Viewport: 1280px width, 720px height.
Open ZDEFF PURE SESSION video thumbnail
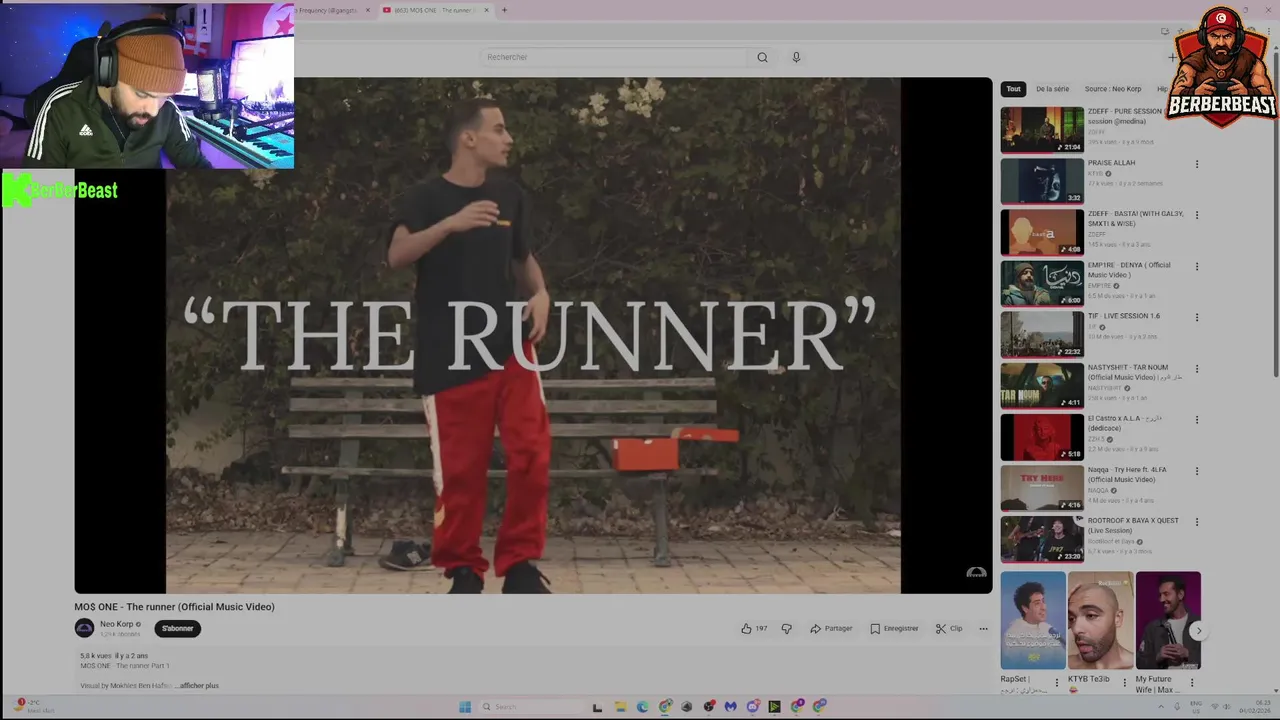point(1042,130)
